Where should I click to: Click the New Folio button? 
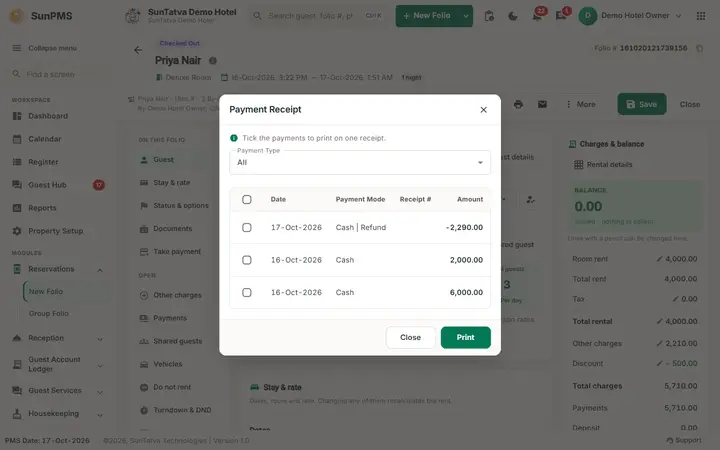tap(428, 16)
